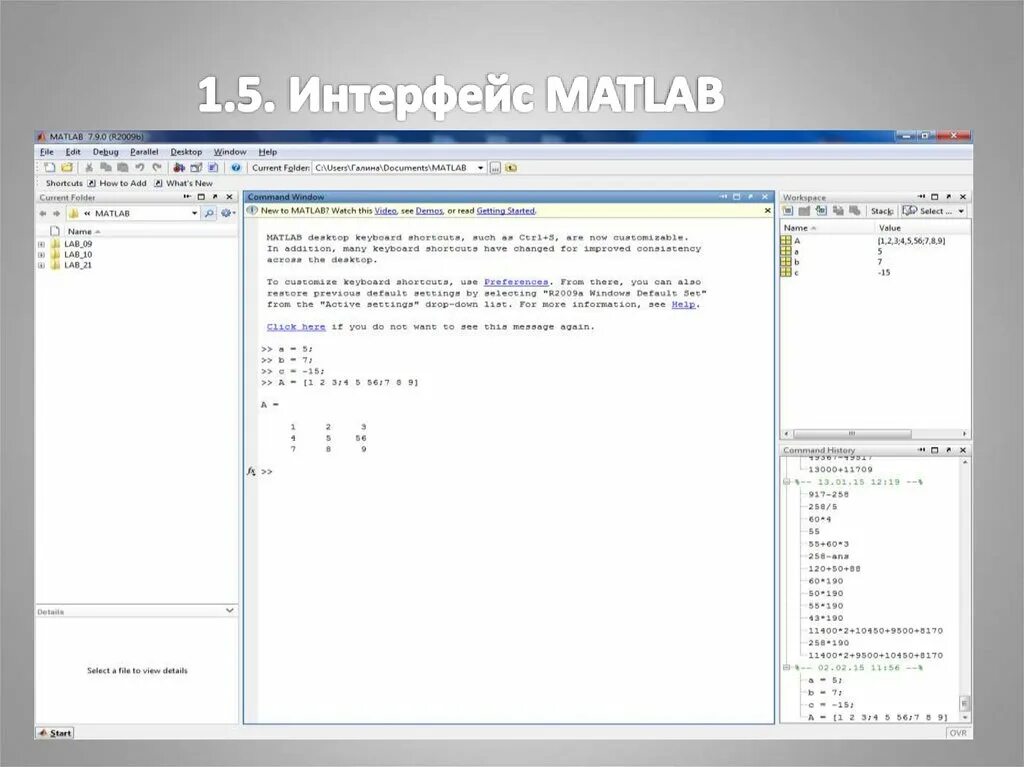Click variable A icon in Workspace
This screenshot has height=767, width=1024.
point(786,240)
